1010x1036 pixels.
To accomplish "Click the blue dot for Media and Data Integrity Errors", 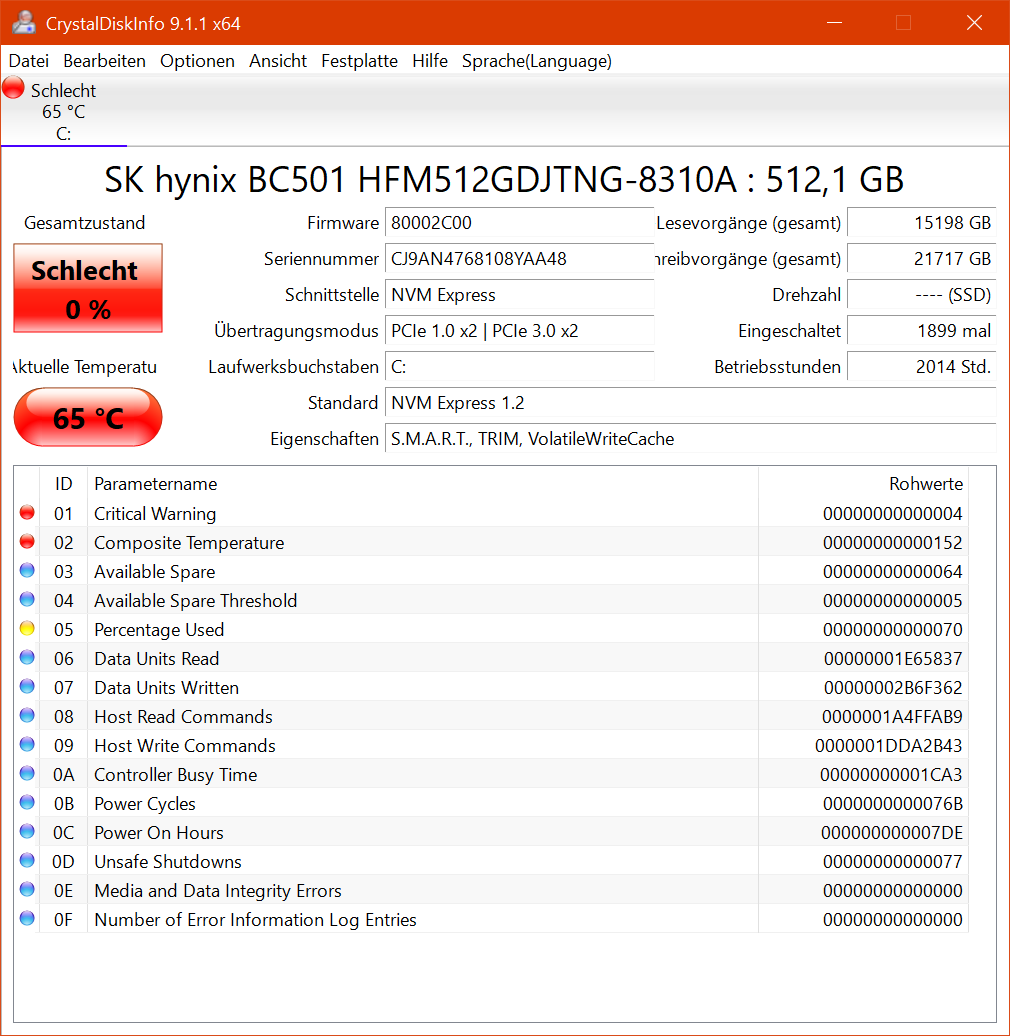I will tap(27, 889).
